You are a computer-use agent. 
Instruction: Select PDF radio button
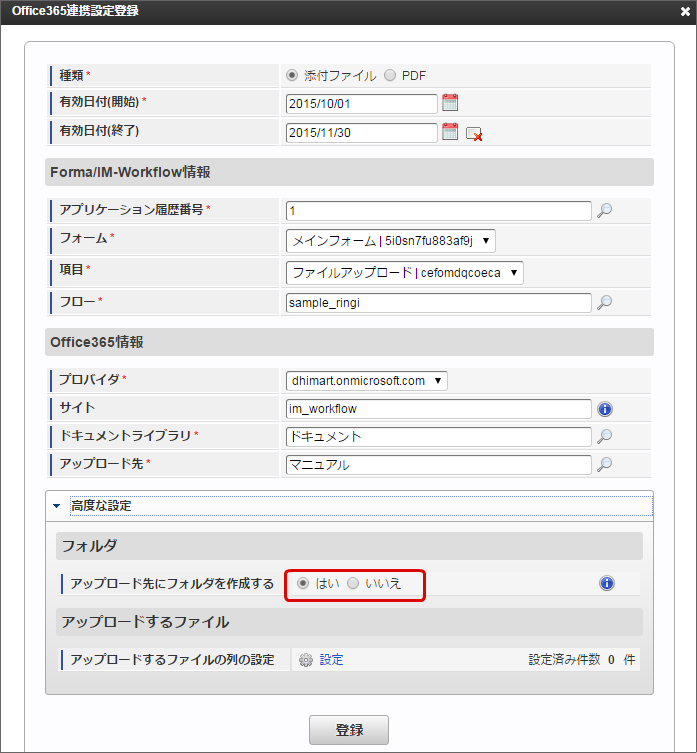[390, 75]
